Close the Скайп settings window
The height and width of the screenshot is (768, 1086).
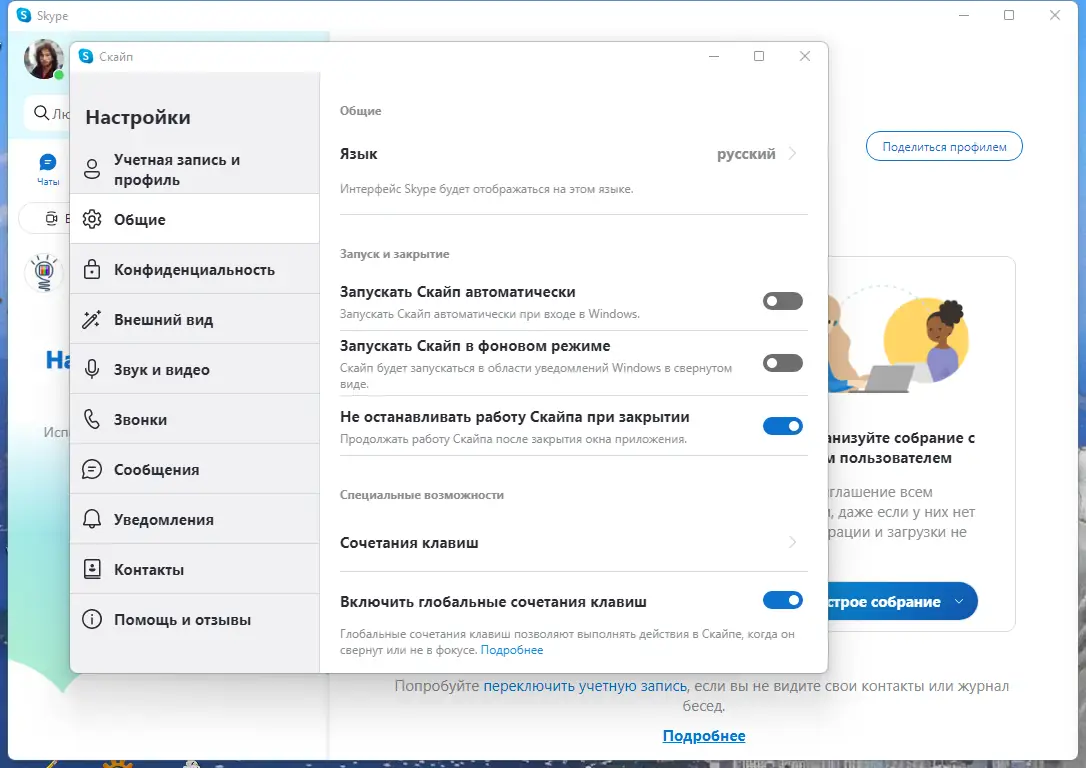click(805, 56)
